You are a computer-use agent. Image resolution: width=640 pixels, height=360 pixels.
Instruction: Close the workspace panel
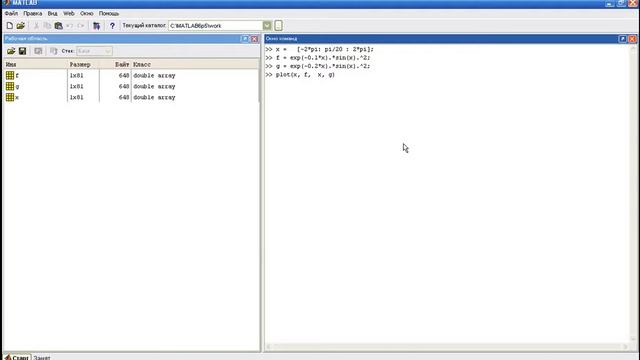point(254,39)
